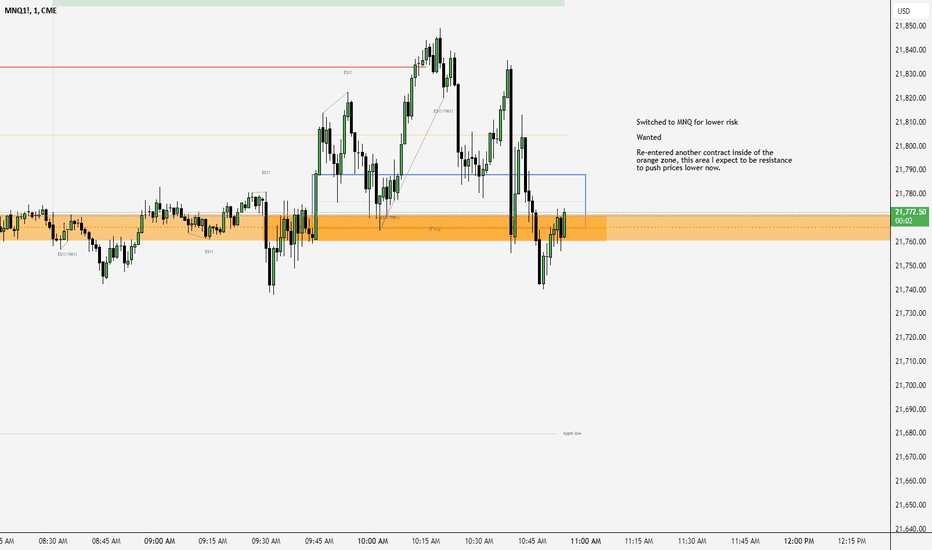Select the "Switched to MNQ for lower risk" note
Screen dimensions: 932x550
[687, 122]
